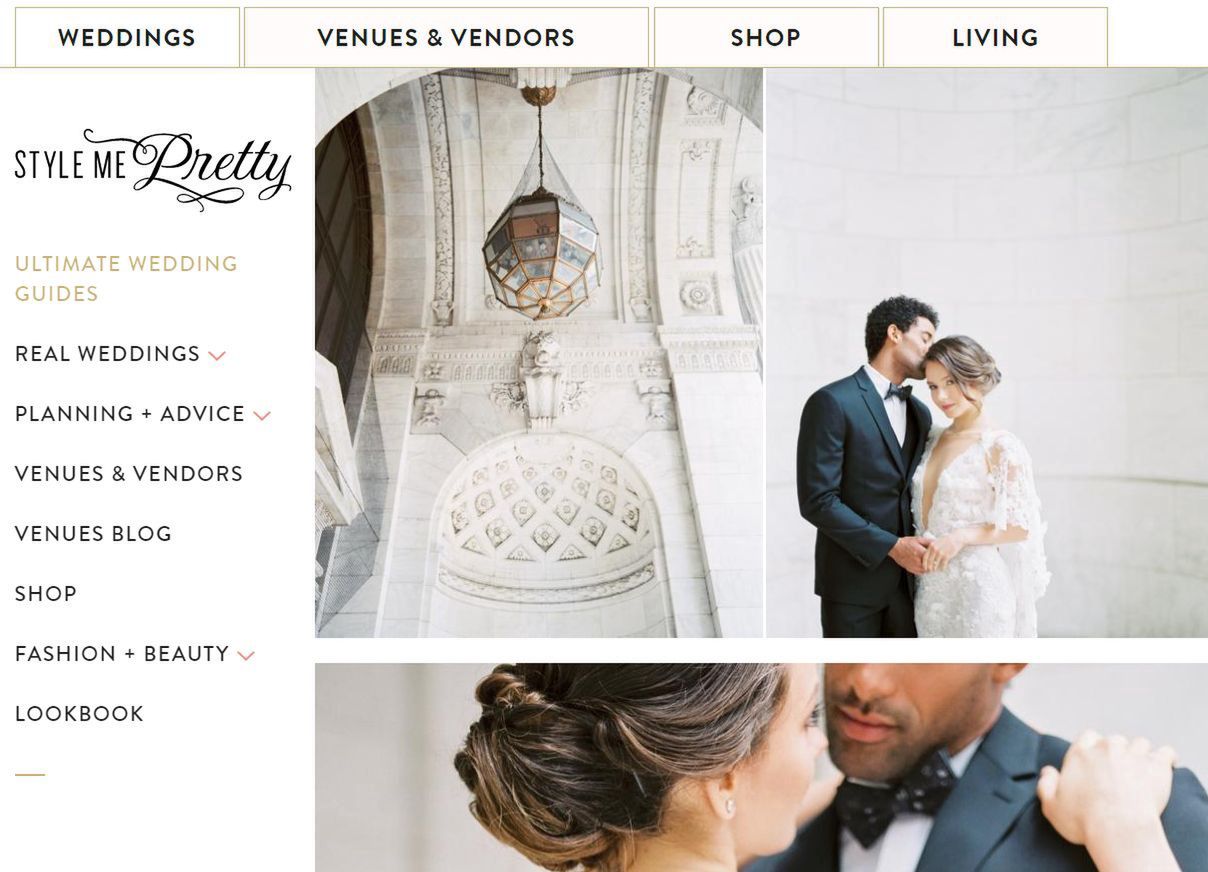Expand the Real Weddings chevron
This screenshot has height=872, width=1208.
tap(217, 356)
